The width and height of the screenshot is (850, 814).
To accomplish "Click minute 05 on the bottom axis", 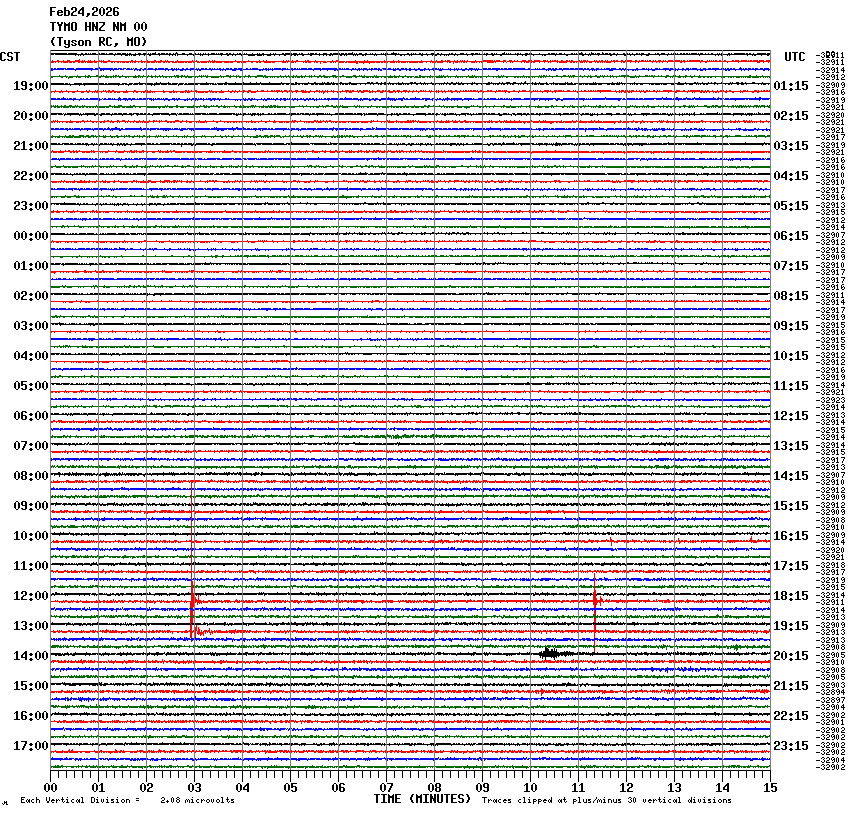I will coord(290,789).
